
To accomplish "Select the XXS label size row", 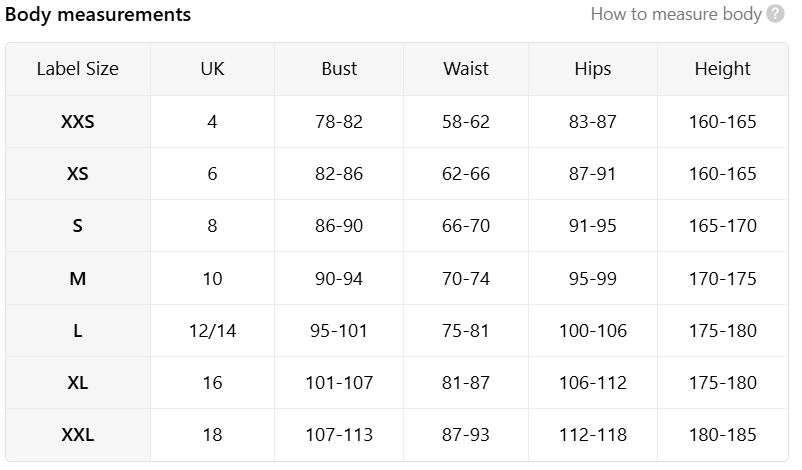I will coord(397,121).
